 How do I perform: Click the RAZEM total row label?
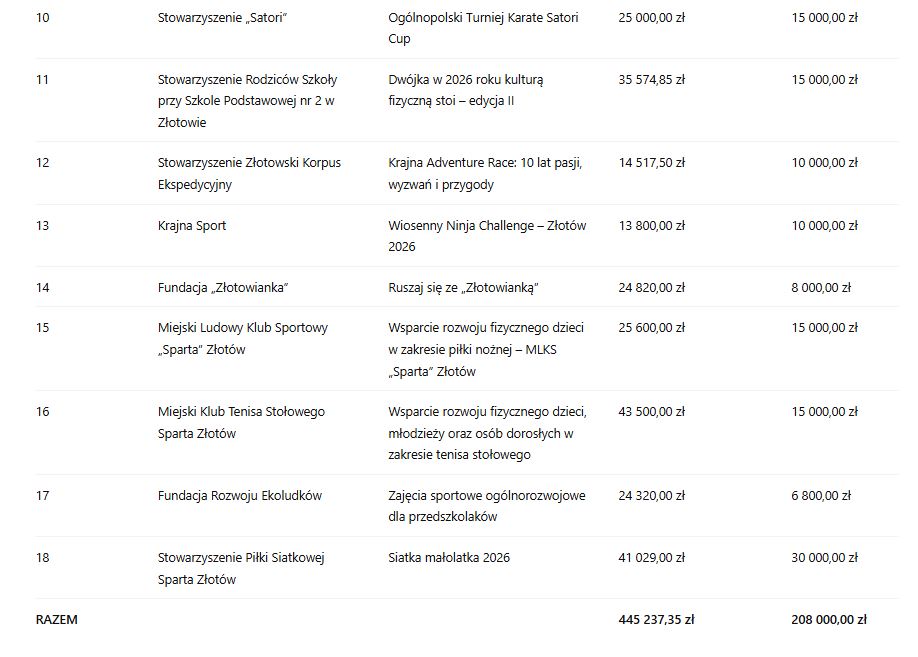pos(56,620)
